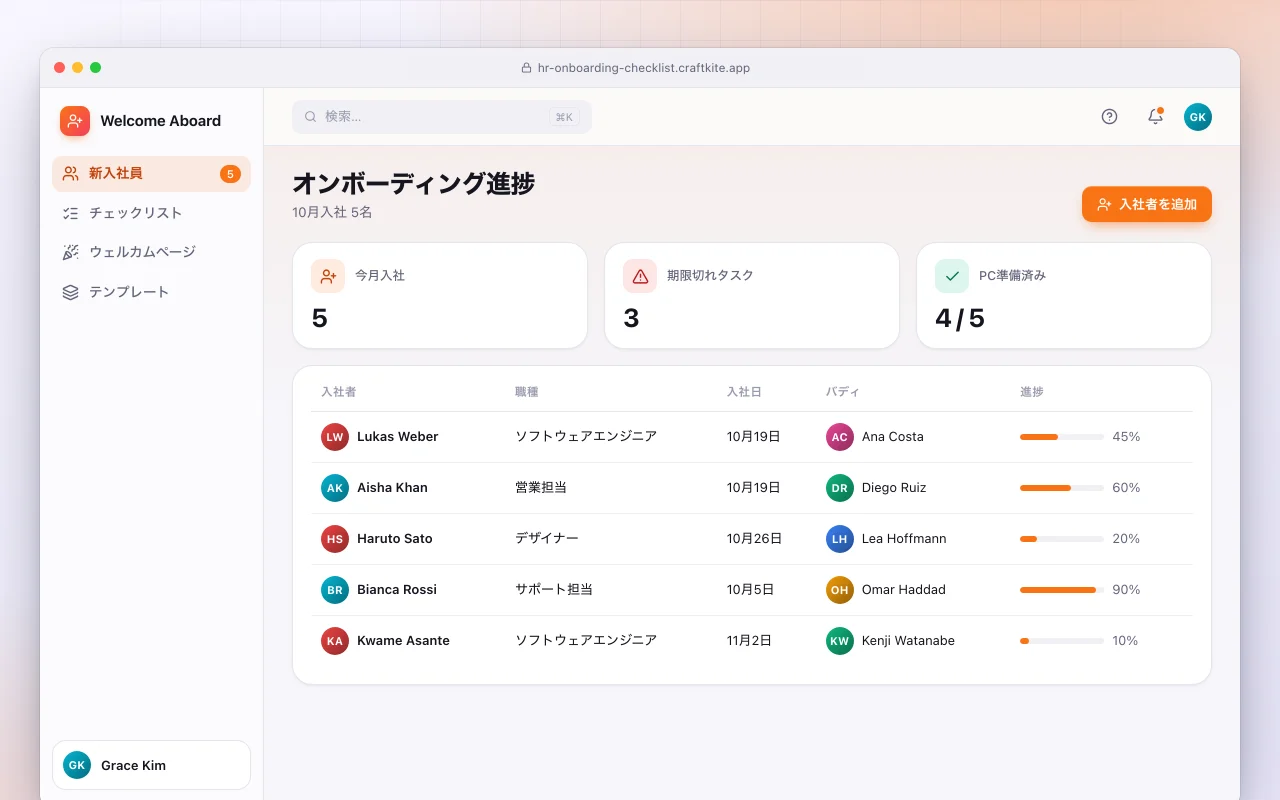
Task: Open チェックリスト in the sidebar
Action: click(151, 213)
